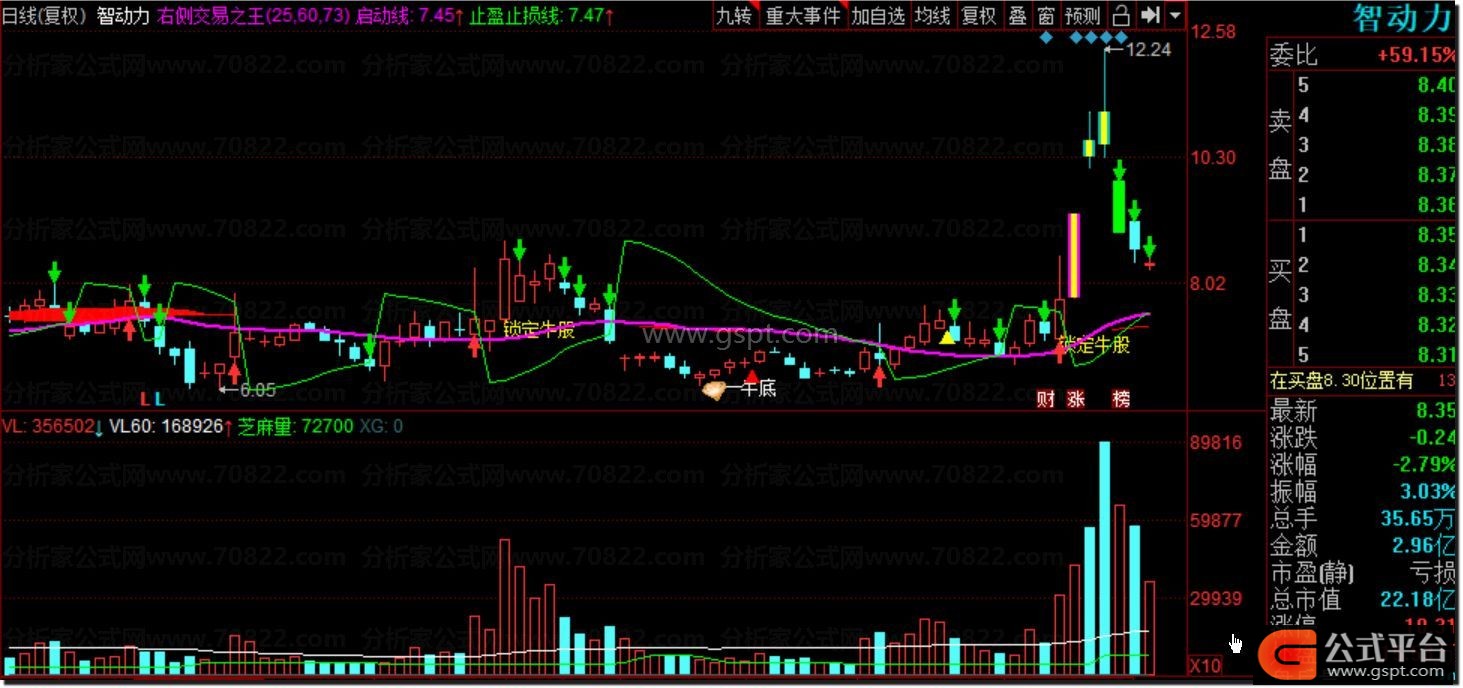Click the 涨 marker below the chart
The width and height of the screenshot is (1463, 688).
[1076, 399]
